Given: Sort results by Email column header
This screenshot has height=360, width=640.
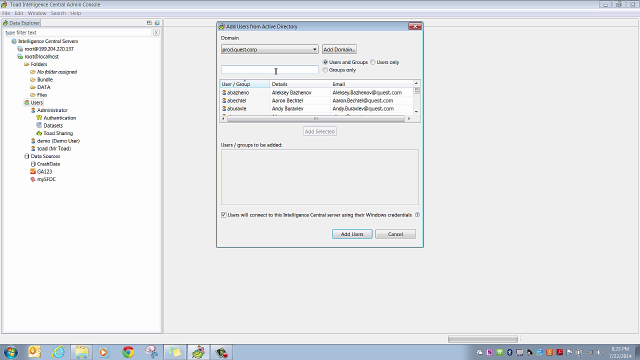Looking at the screenshot, I should (372, 84).
